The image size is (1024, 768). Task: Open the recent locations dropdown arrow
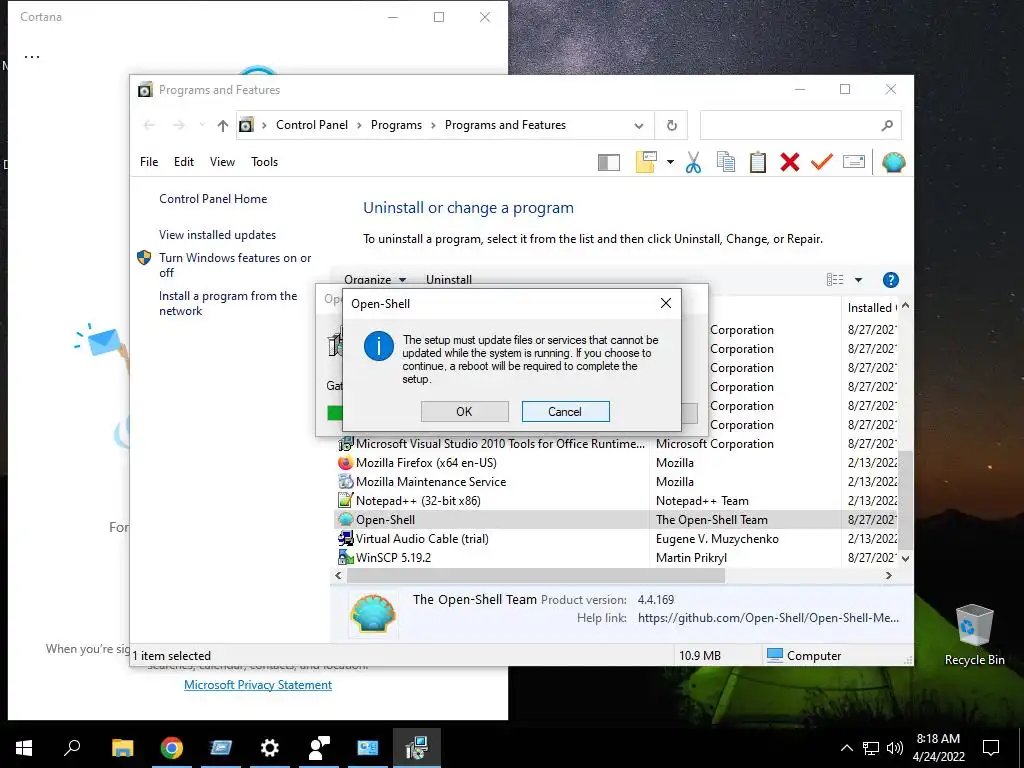pos(202,125)
